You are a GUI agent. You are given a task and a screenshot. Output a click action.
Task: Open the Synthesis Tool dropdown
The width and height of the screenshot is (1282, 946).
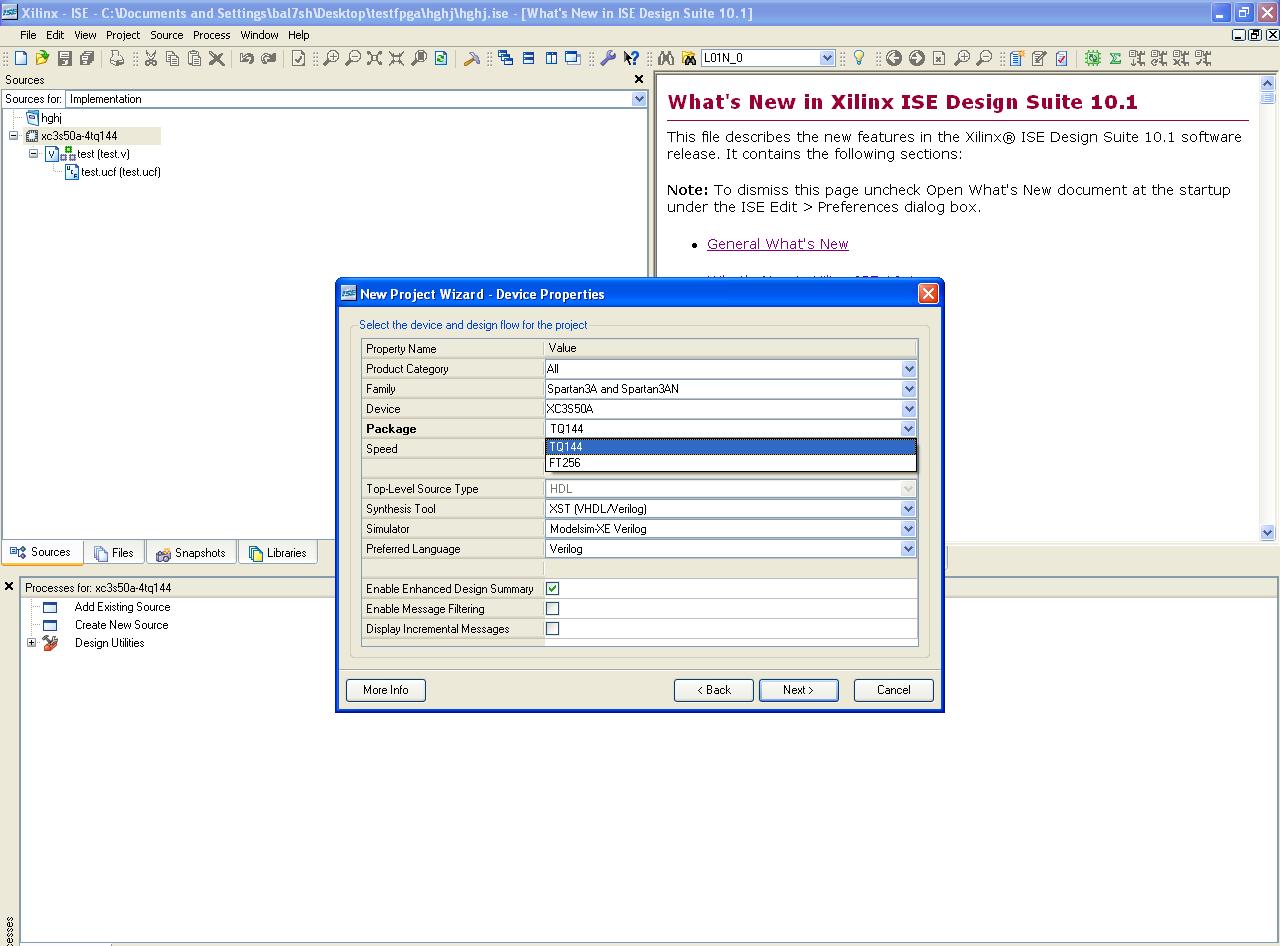909,509
